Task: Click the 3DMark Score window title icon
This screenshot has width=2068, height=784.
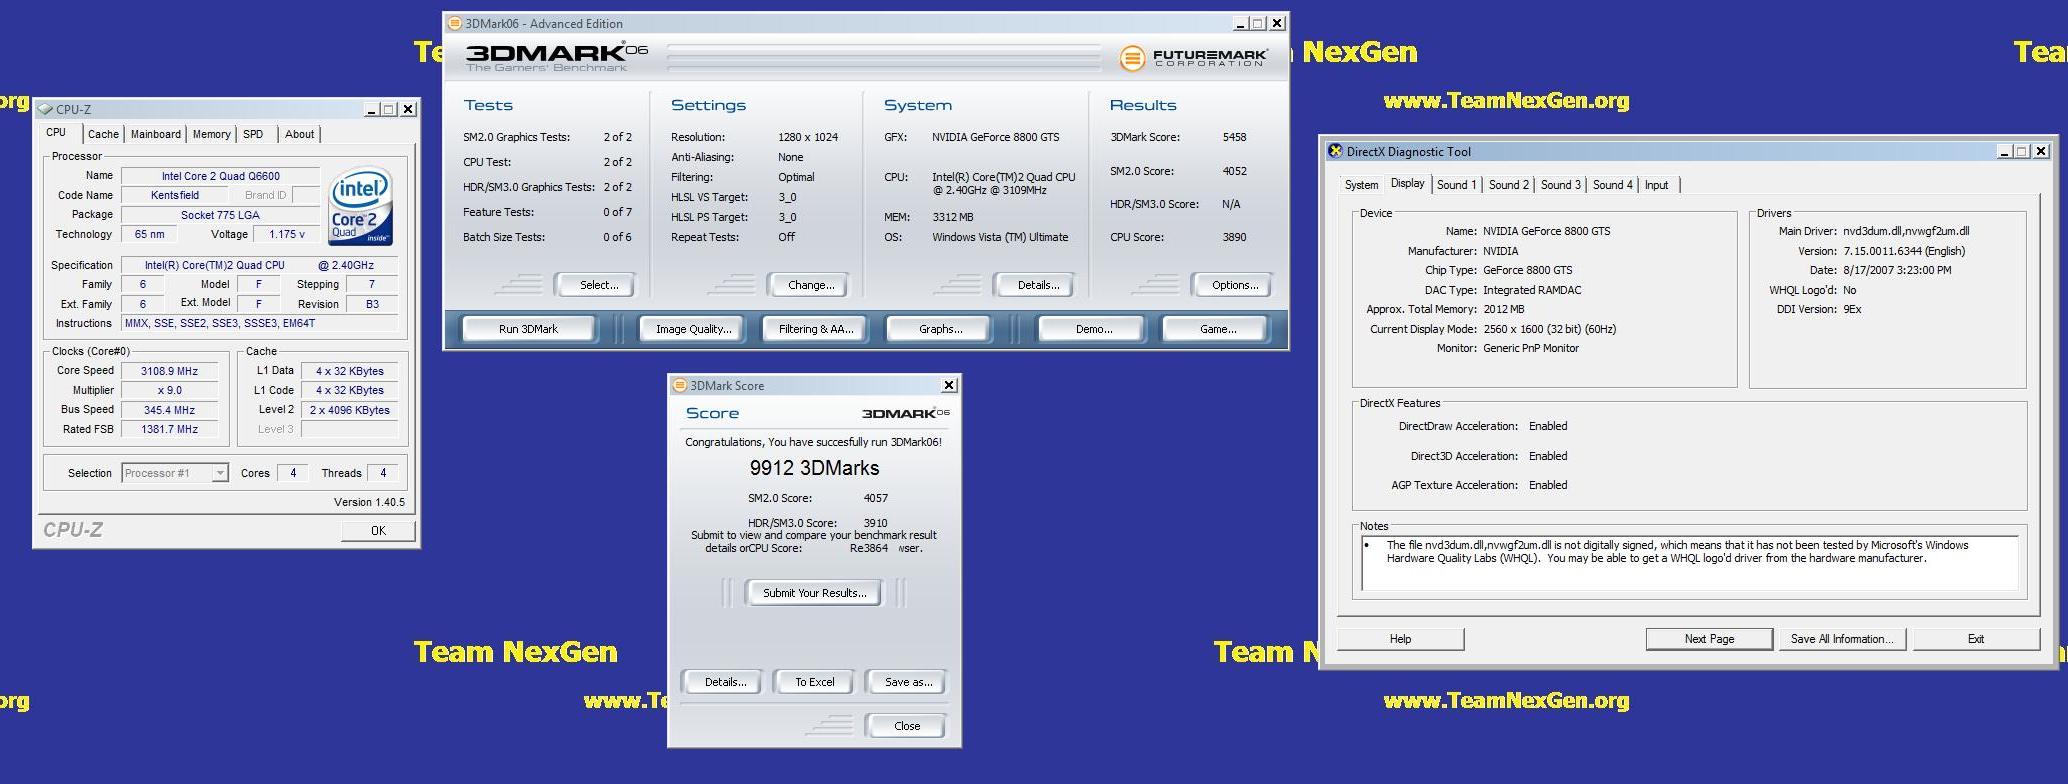Action: [679, 385]
